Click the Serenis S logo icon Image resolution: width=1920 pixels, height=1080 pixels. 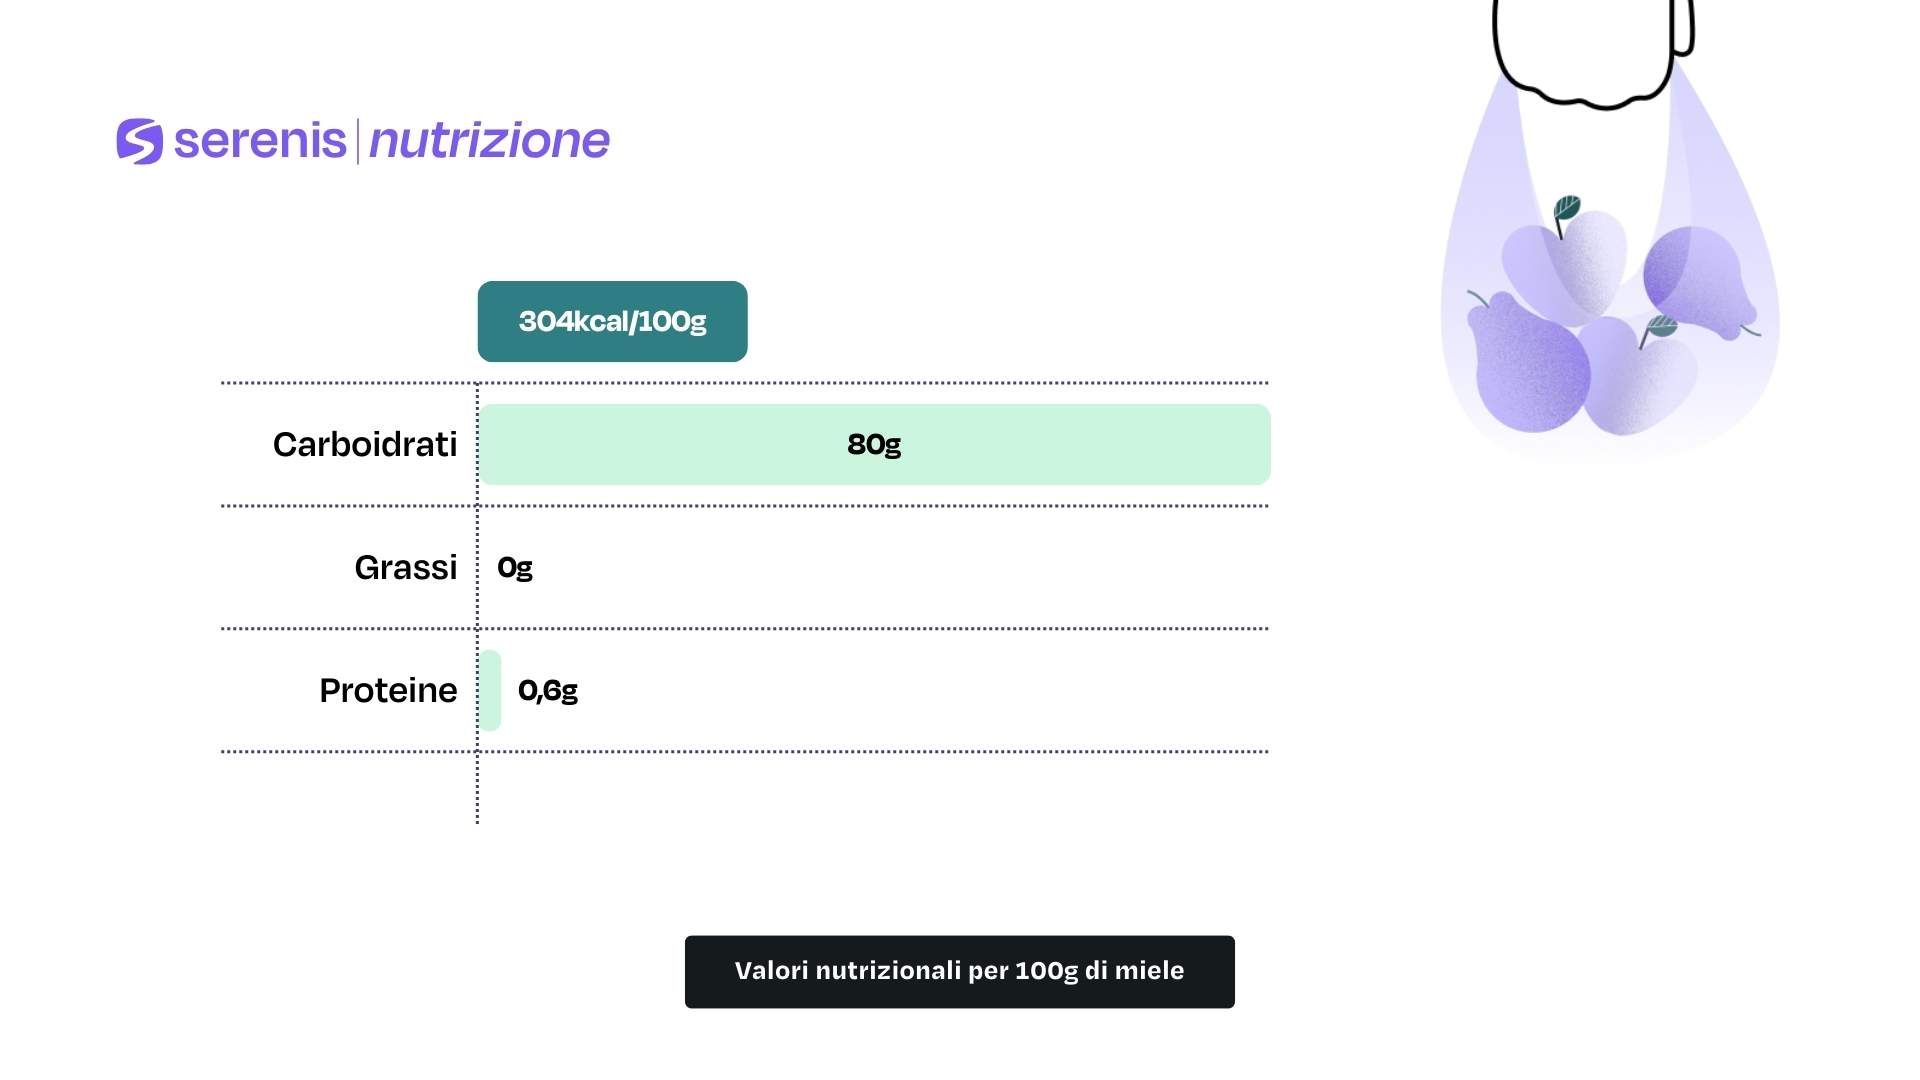140,141
